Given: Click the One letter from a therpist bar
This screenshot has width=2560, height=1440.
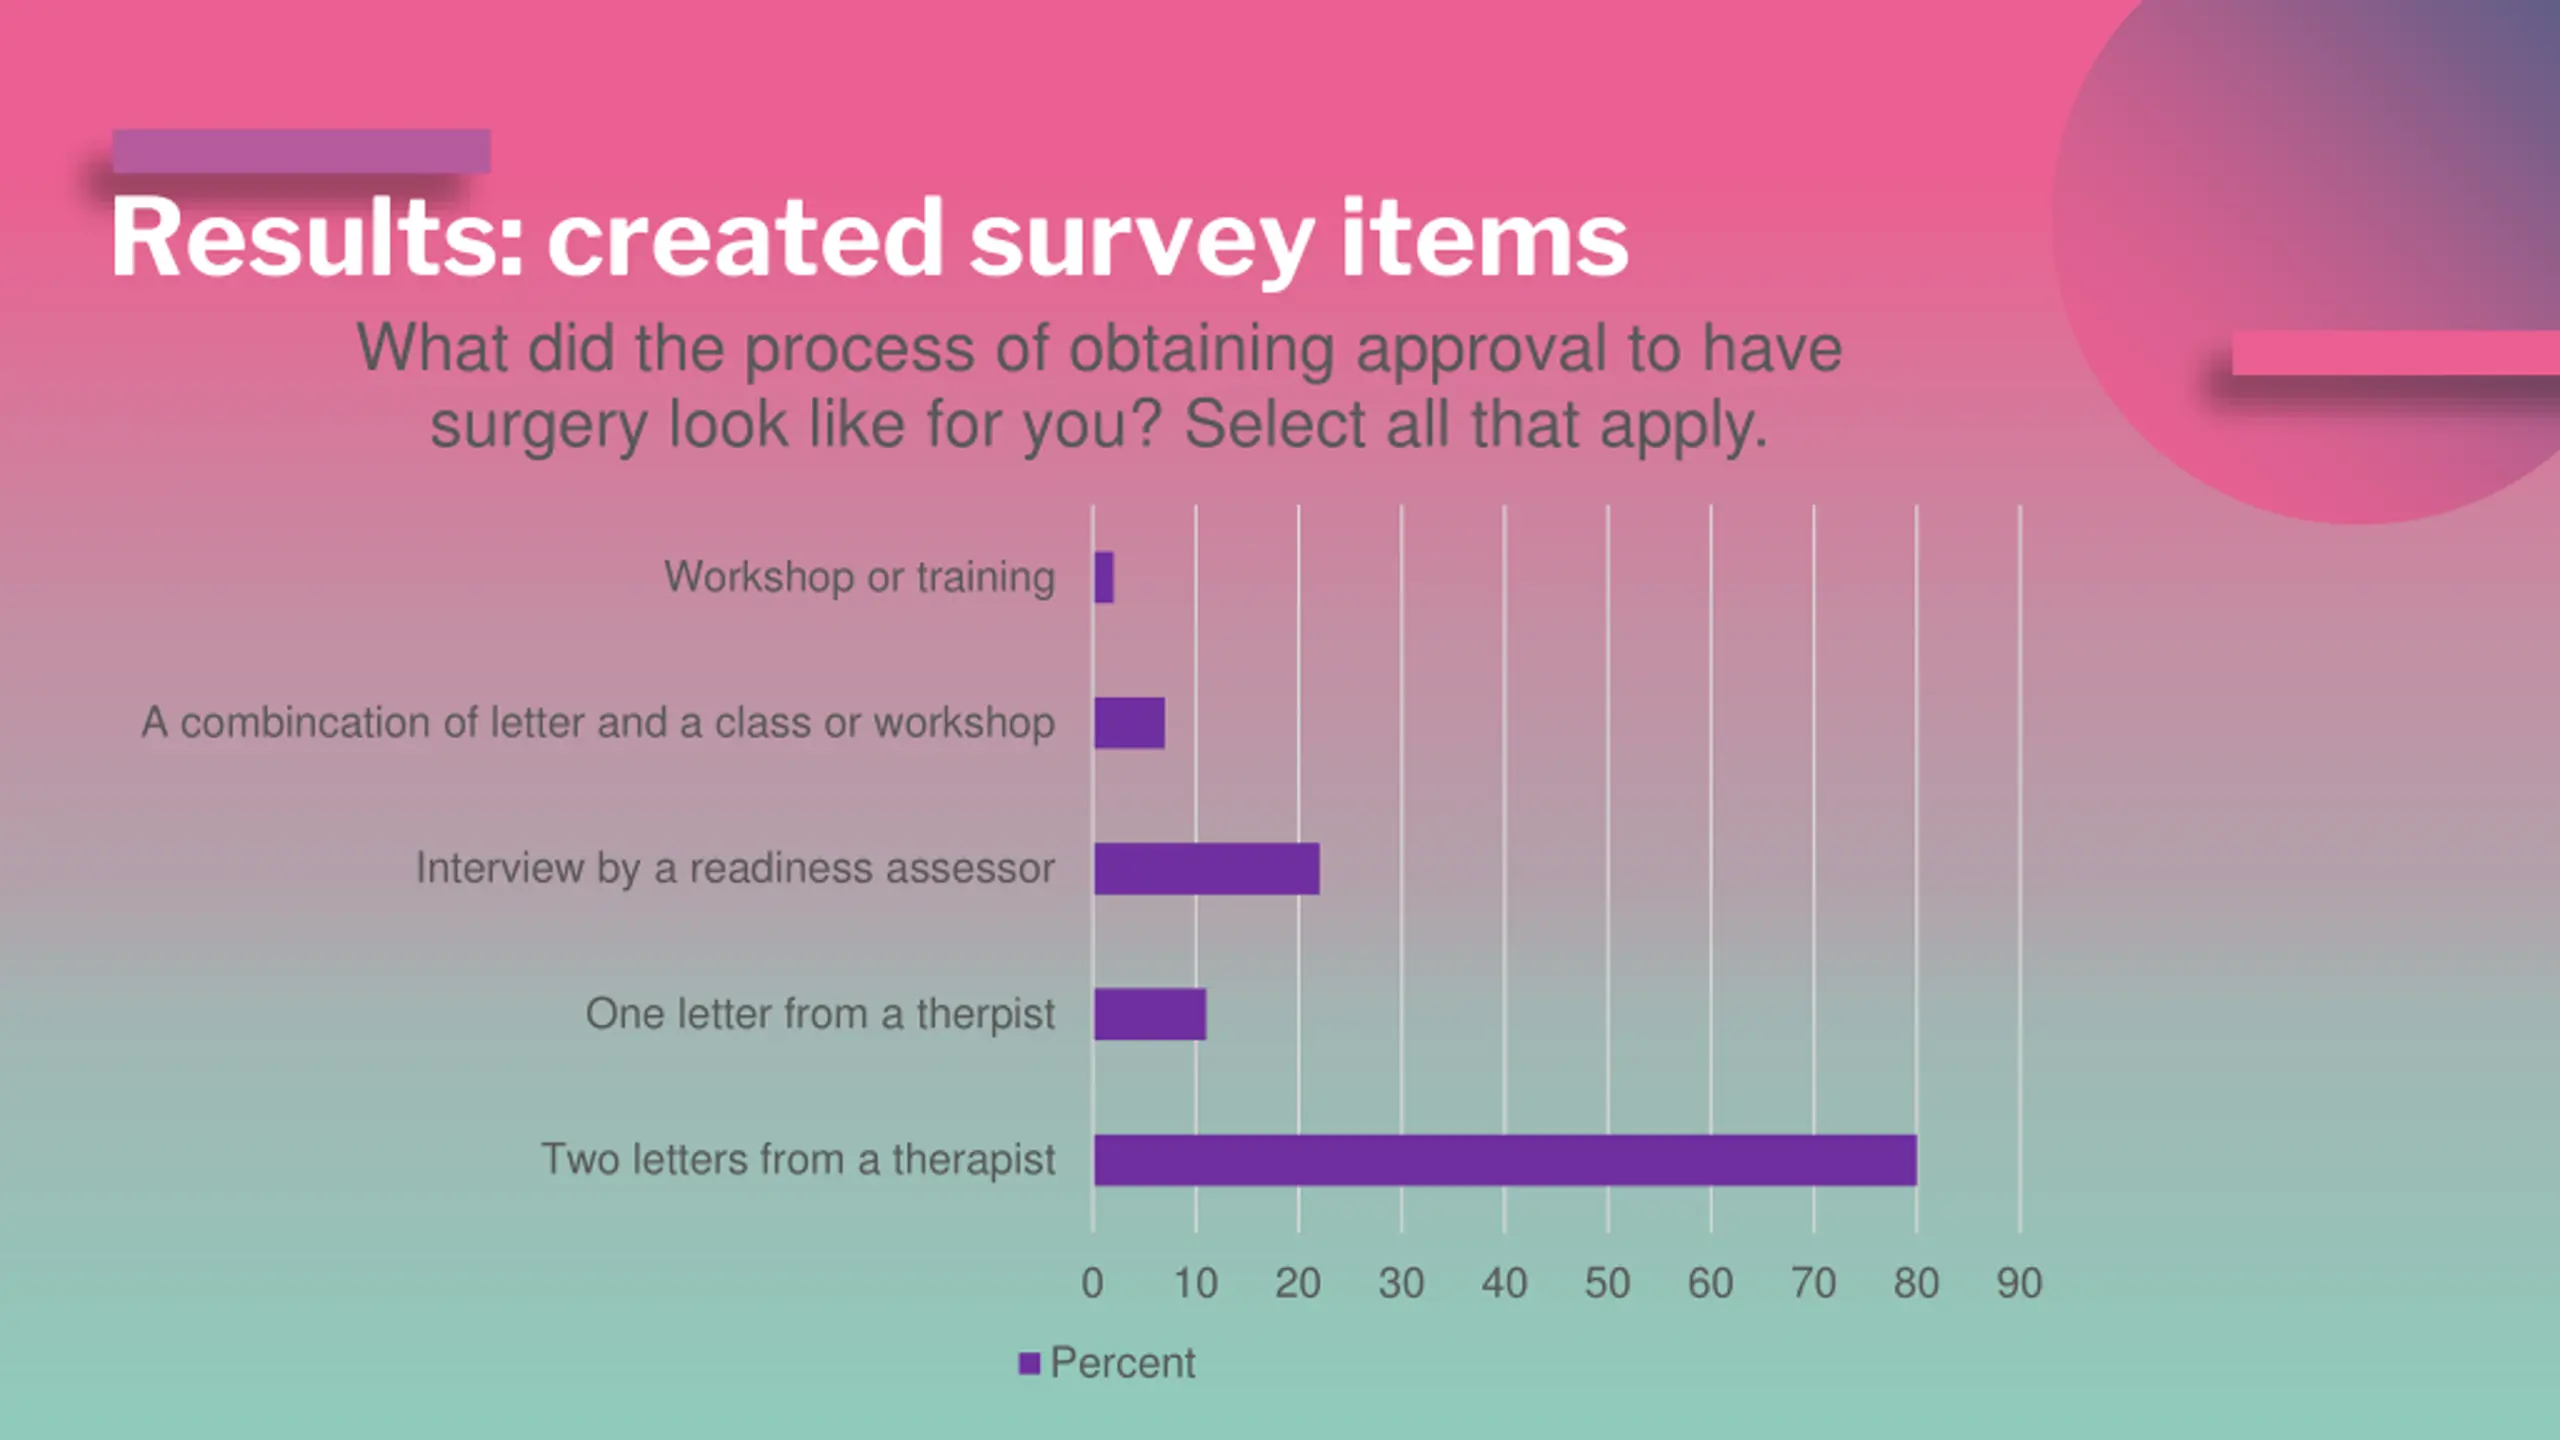Looking at the screenshot, I should point(1150,1014).
